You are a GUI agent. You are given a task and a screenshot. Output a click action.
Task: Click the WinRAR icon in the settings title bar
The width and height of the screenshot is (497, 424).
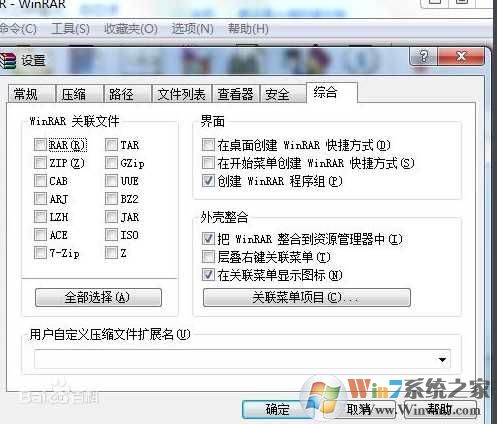tap(7, 61)
